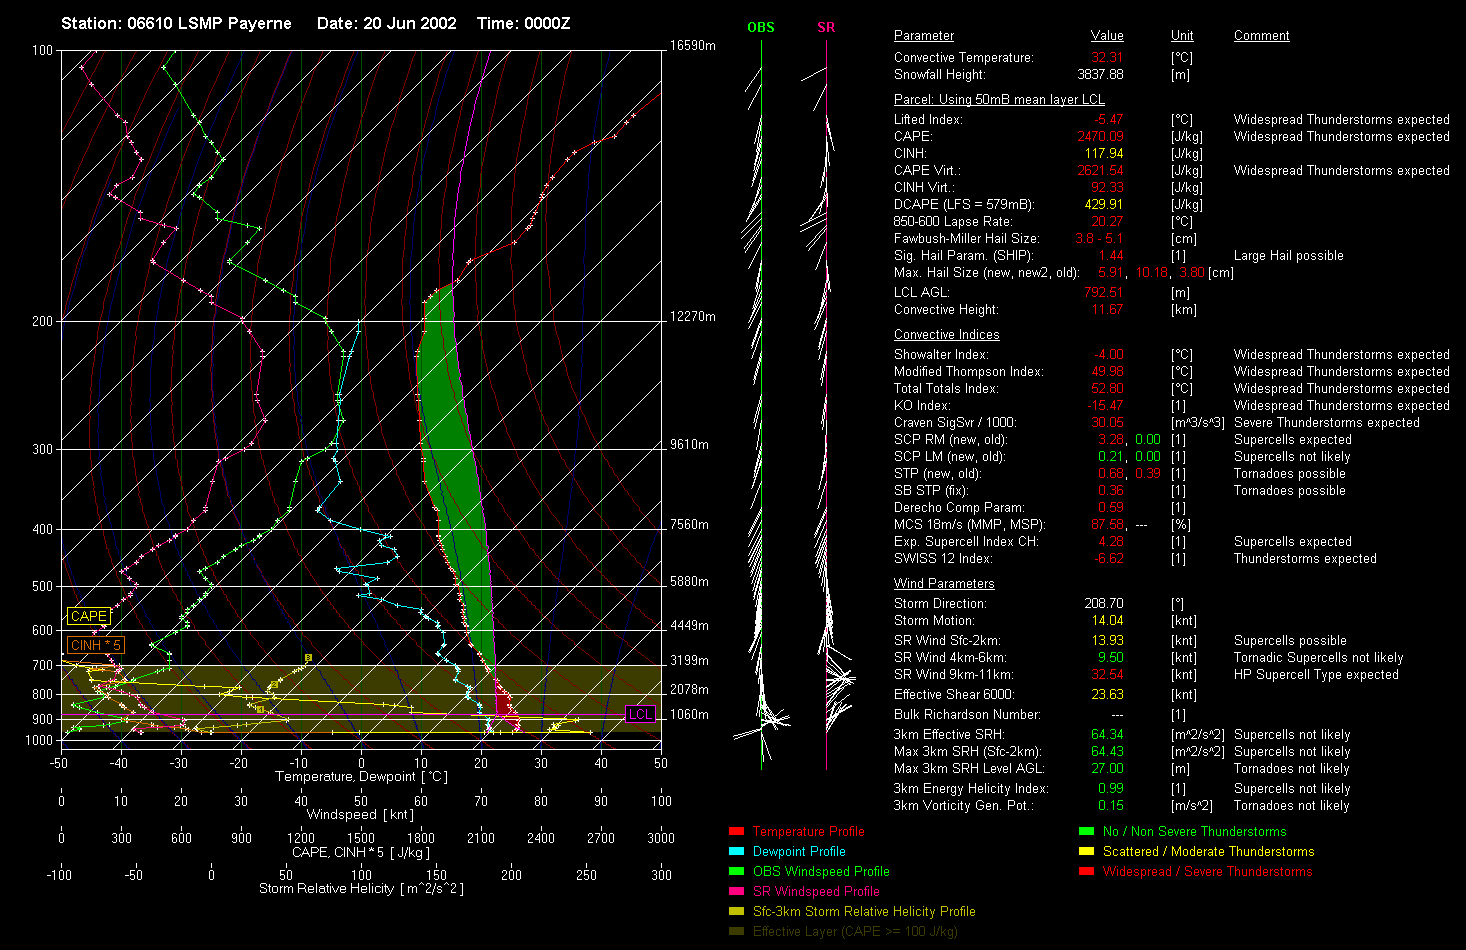
Task: Click the Convective Indices section heading
Action: [x=946, y=335]
